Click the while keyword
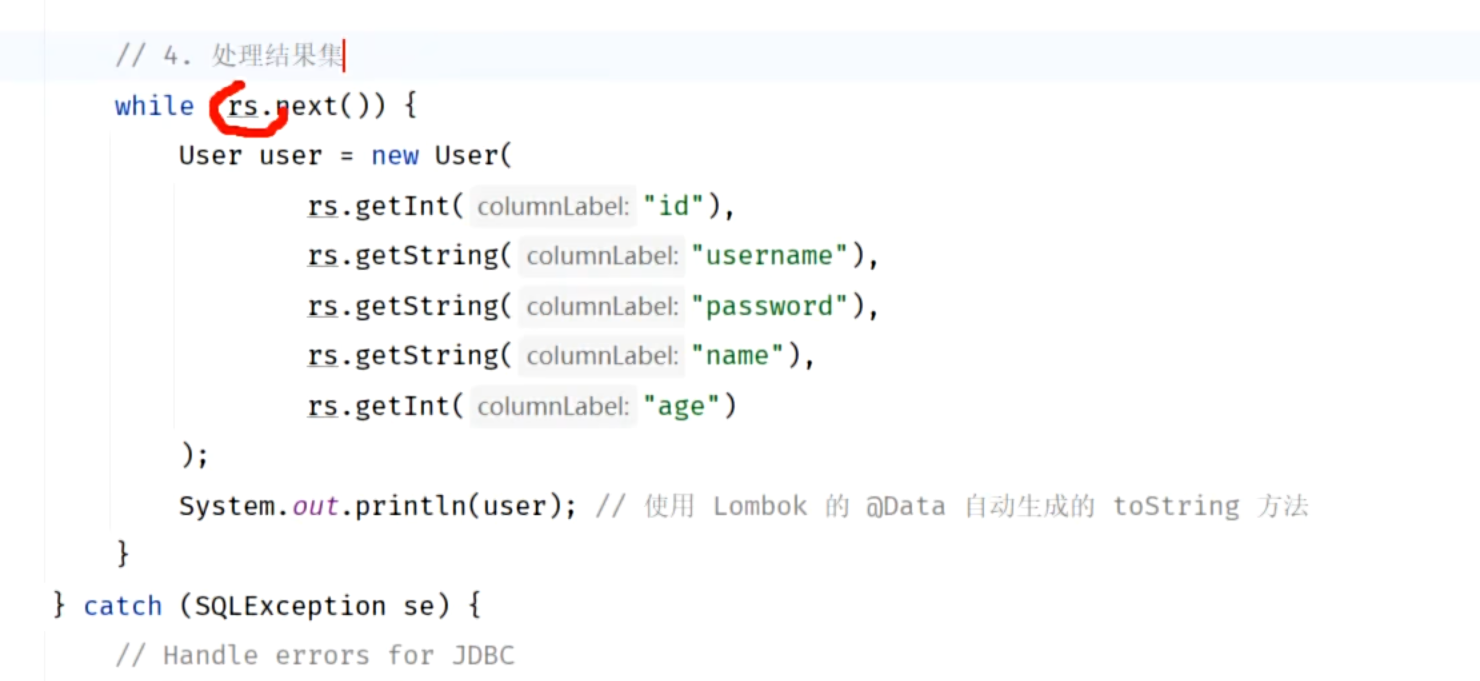 (154, 106)
